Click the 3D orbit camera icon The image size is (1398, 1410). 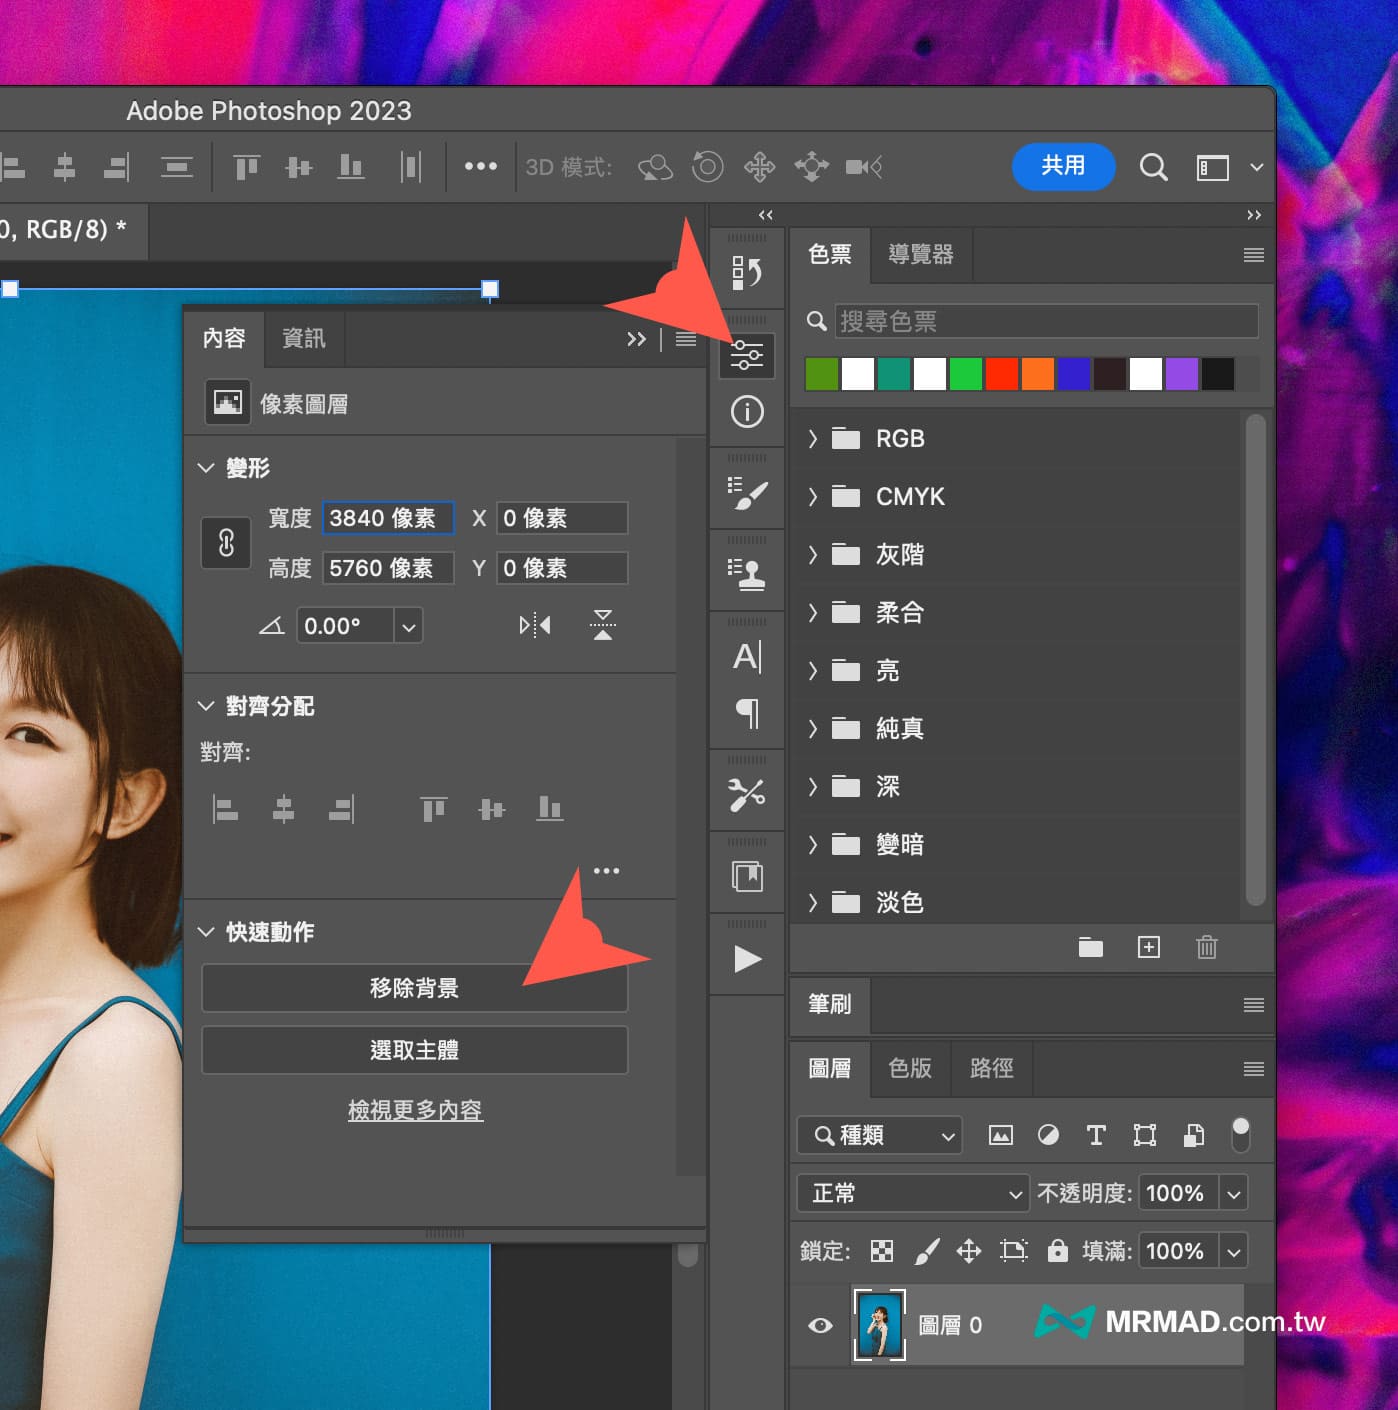pos(656,167)
